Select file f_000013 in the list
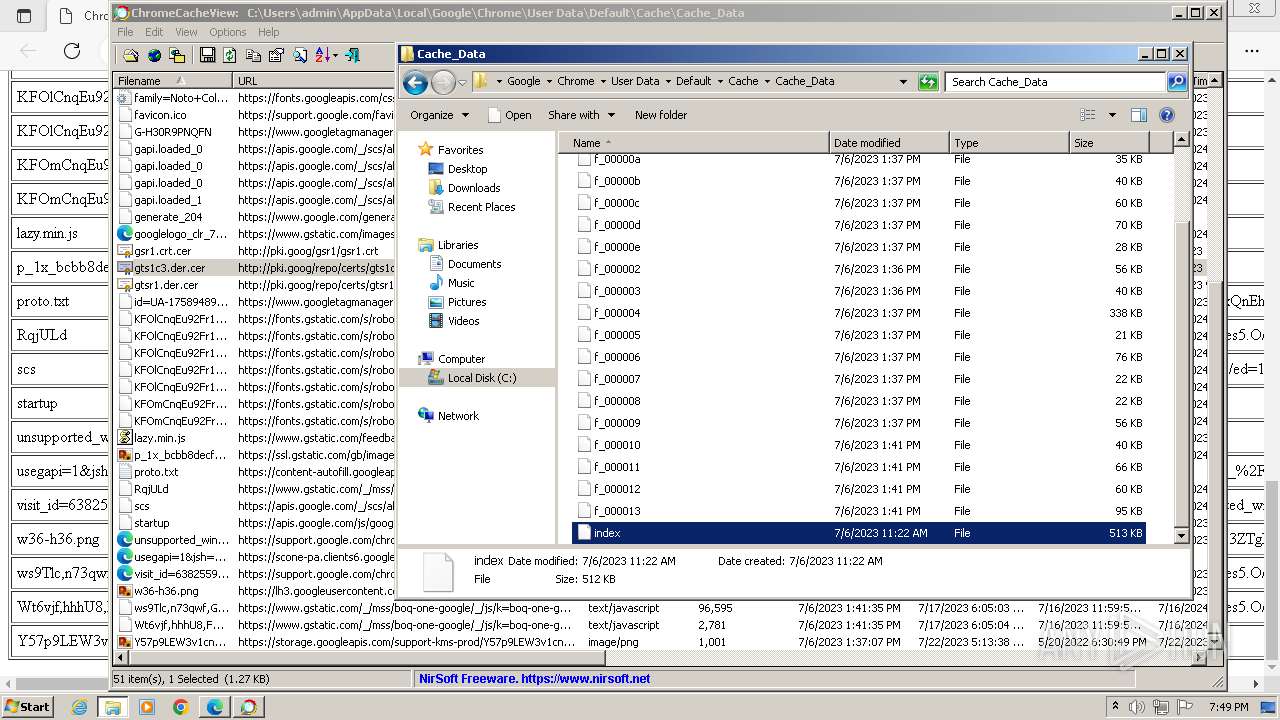This screenshot has height=720, width=1280. click(860, 511)
